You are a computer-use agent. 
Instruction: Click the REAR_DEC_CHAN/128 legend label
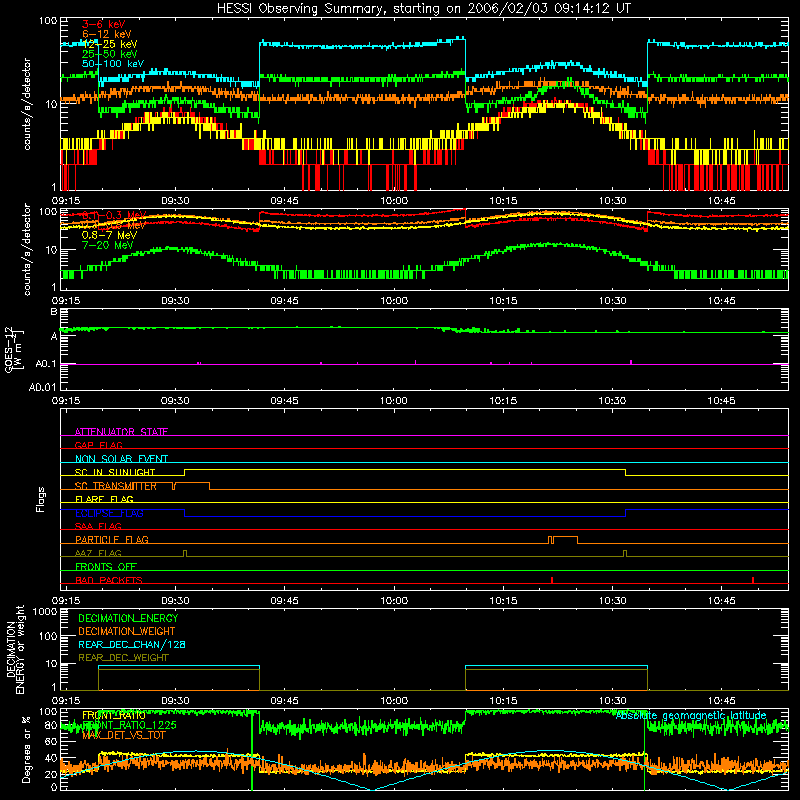point(132,644)
